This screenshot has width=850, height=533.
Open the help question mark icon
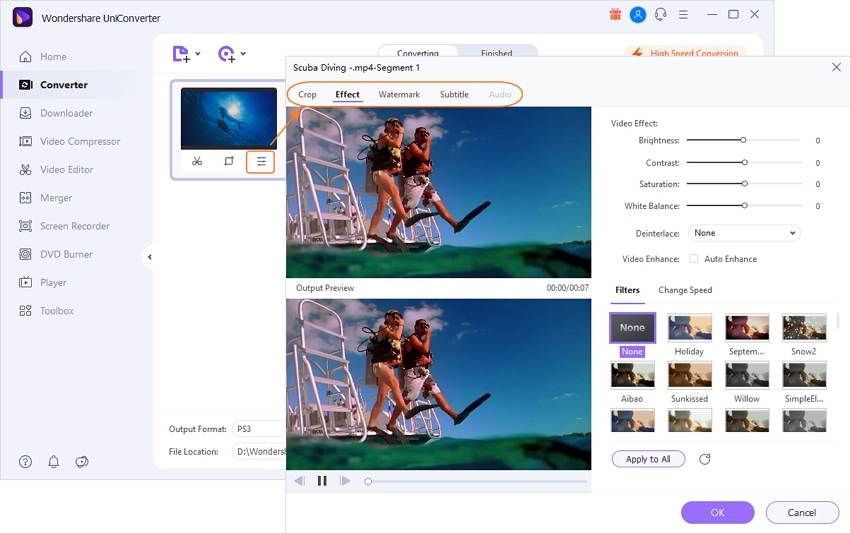click(x=25, y=461)
